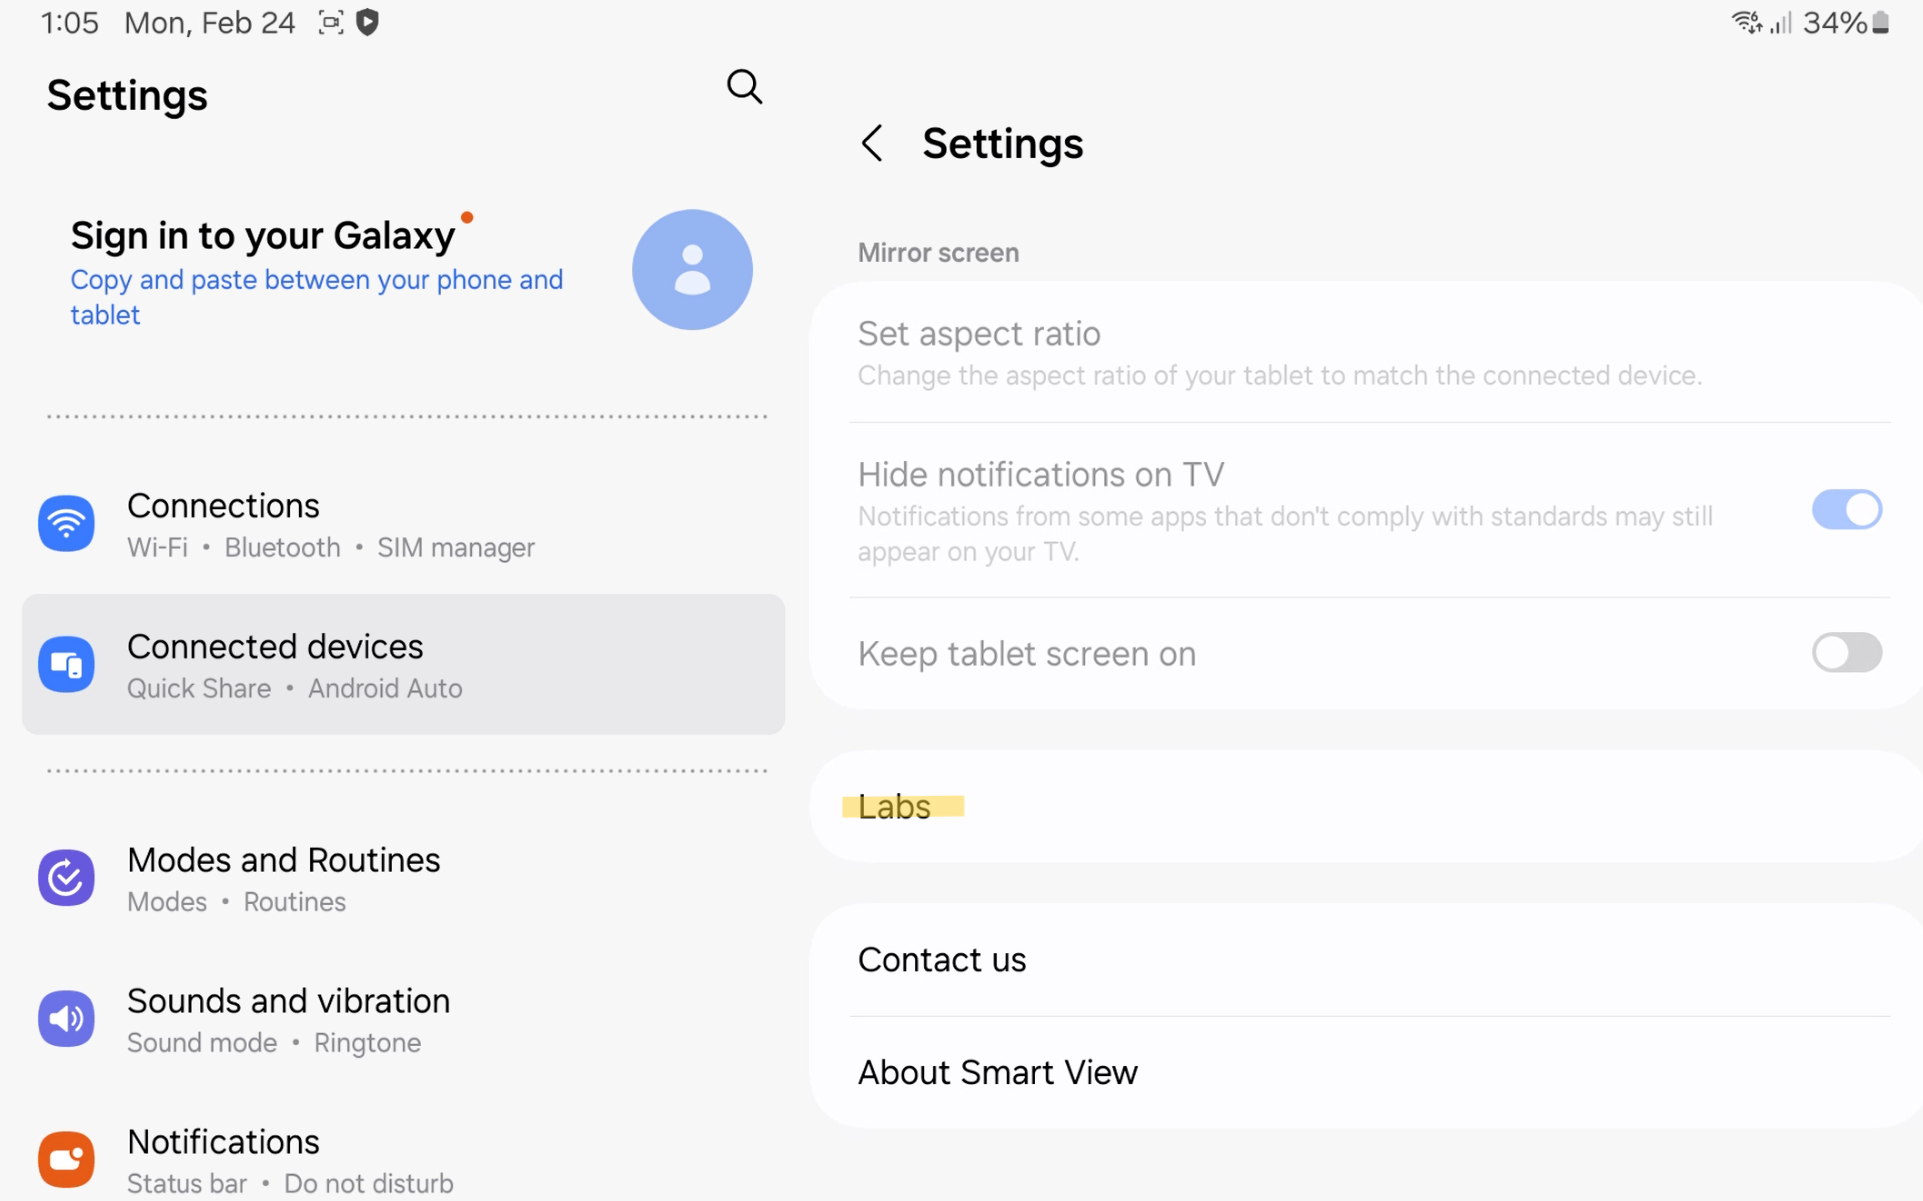Open the Connections settings entry
Viewport: 1923px width, 1201px height.
[x=224, y=507]
